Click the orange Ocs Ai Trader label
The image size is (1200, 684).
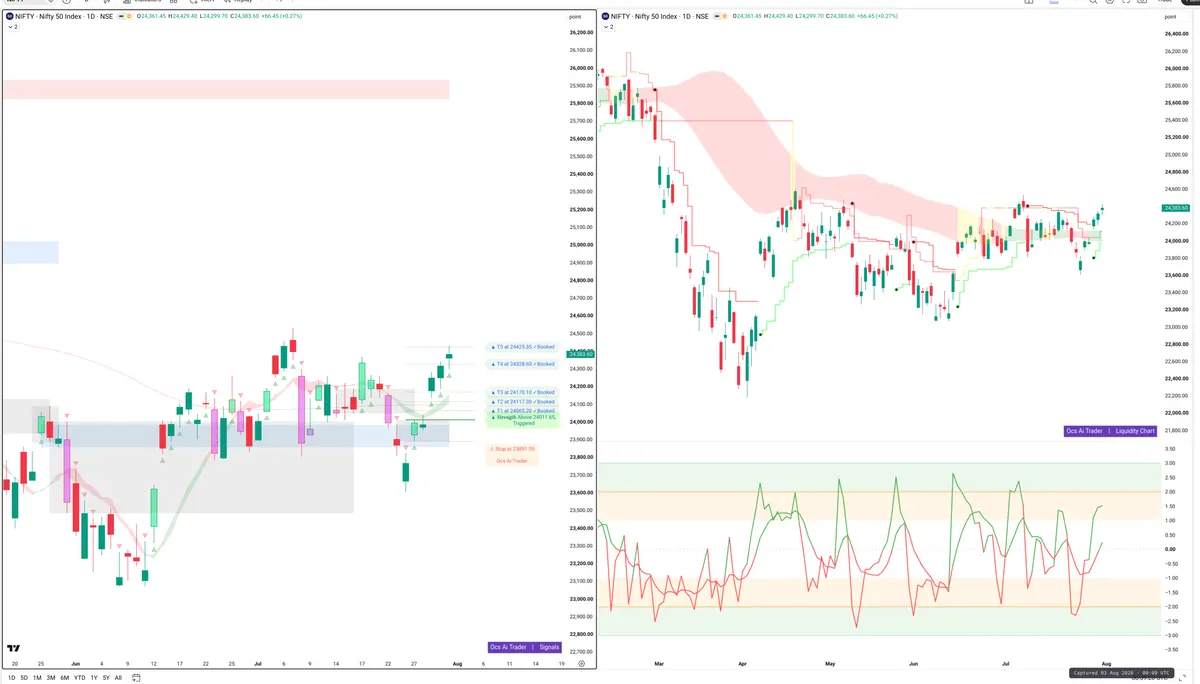[512, 460]
